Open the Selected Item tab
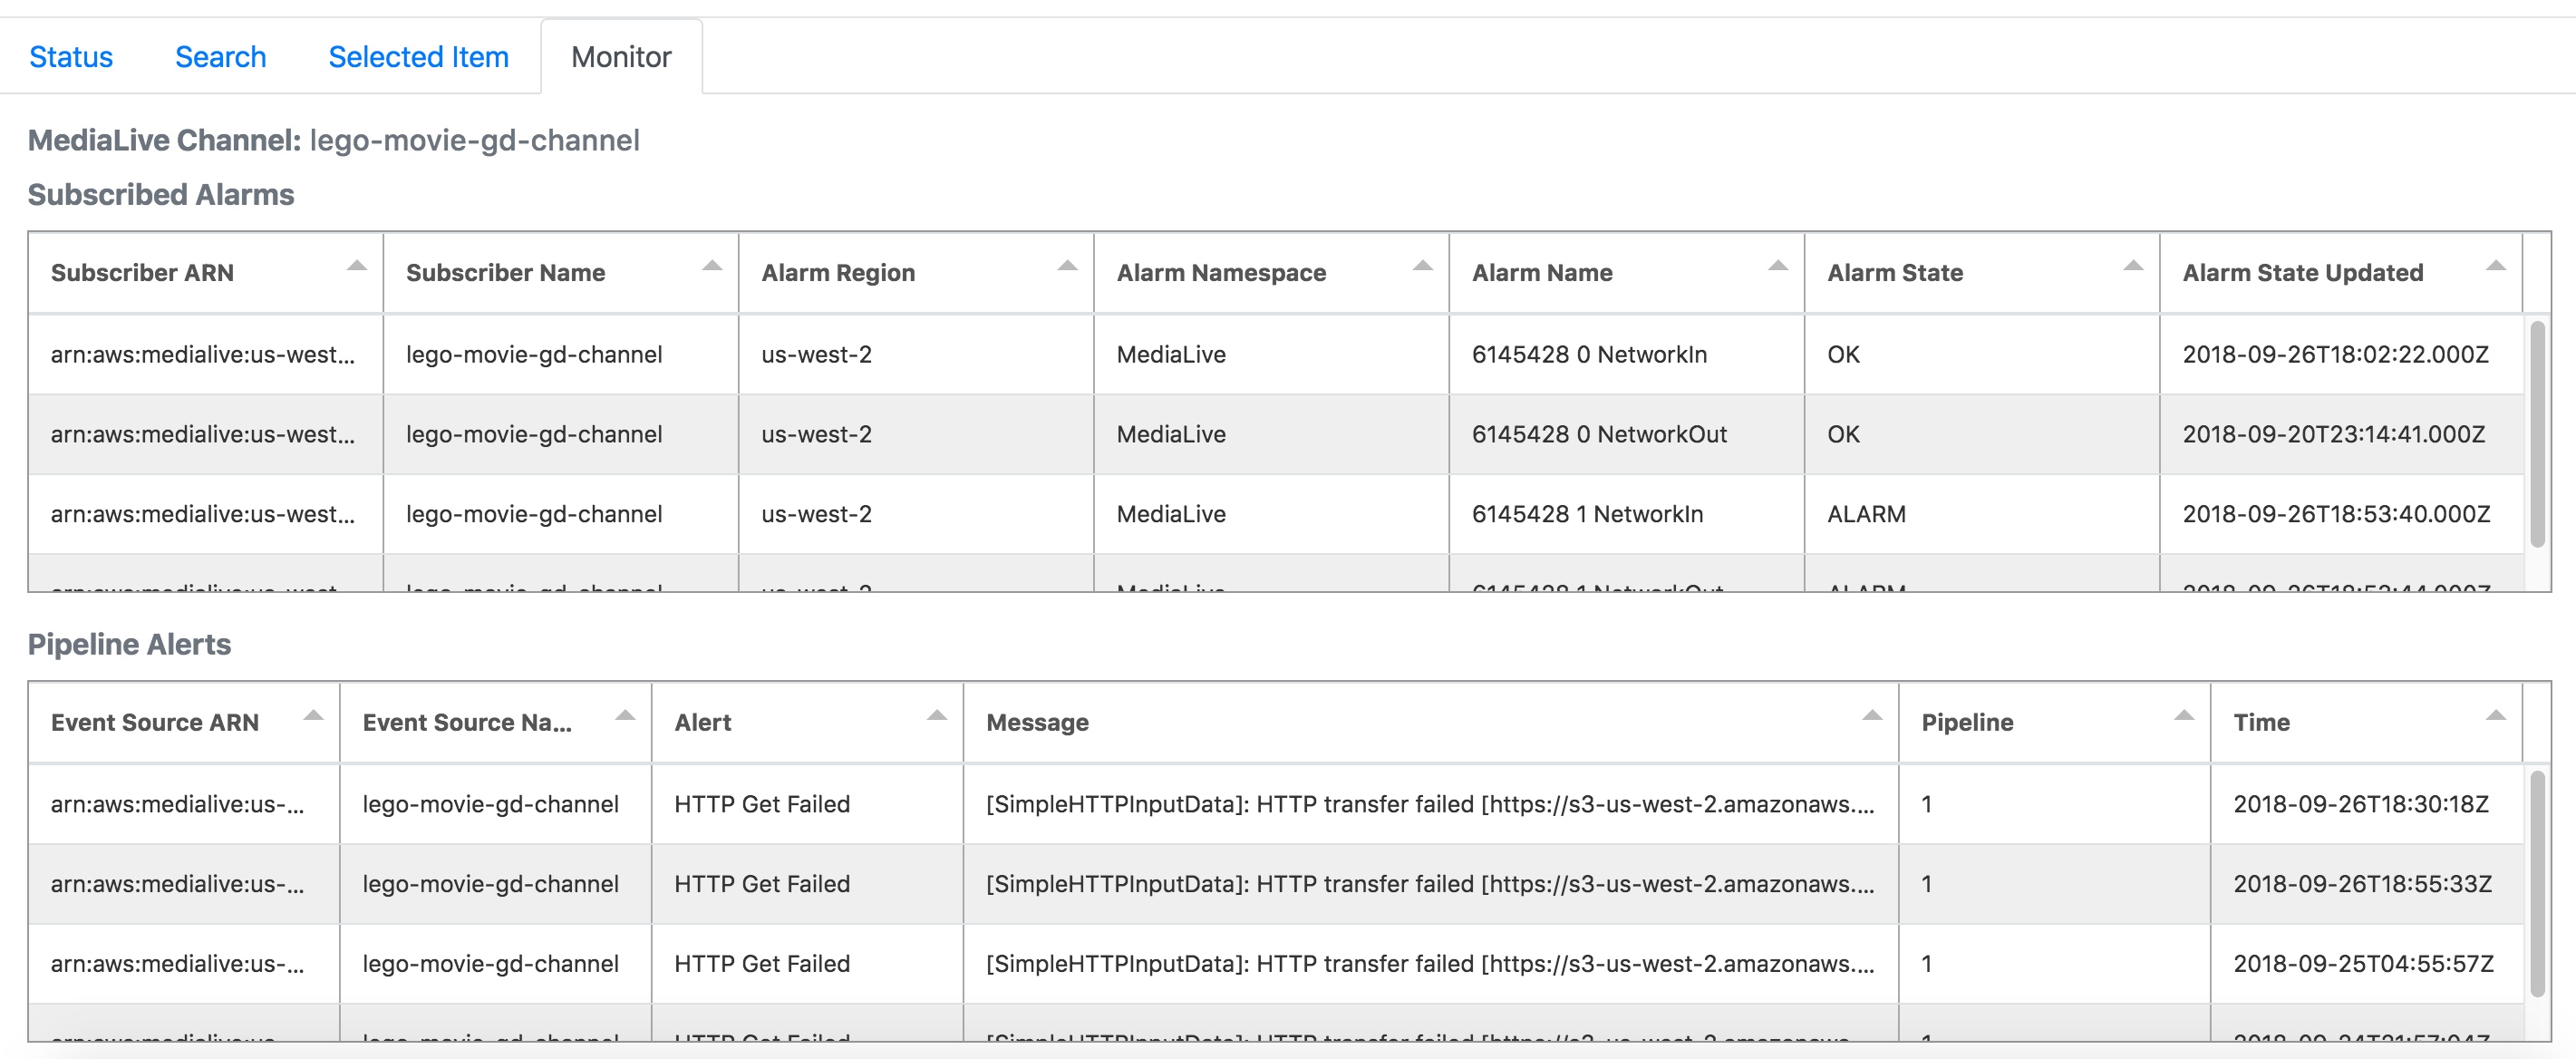2576x1059 pixels. [418, 57]
